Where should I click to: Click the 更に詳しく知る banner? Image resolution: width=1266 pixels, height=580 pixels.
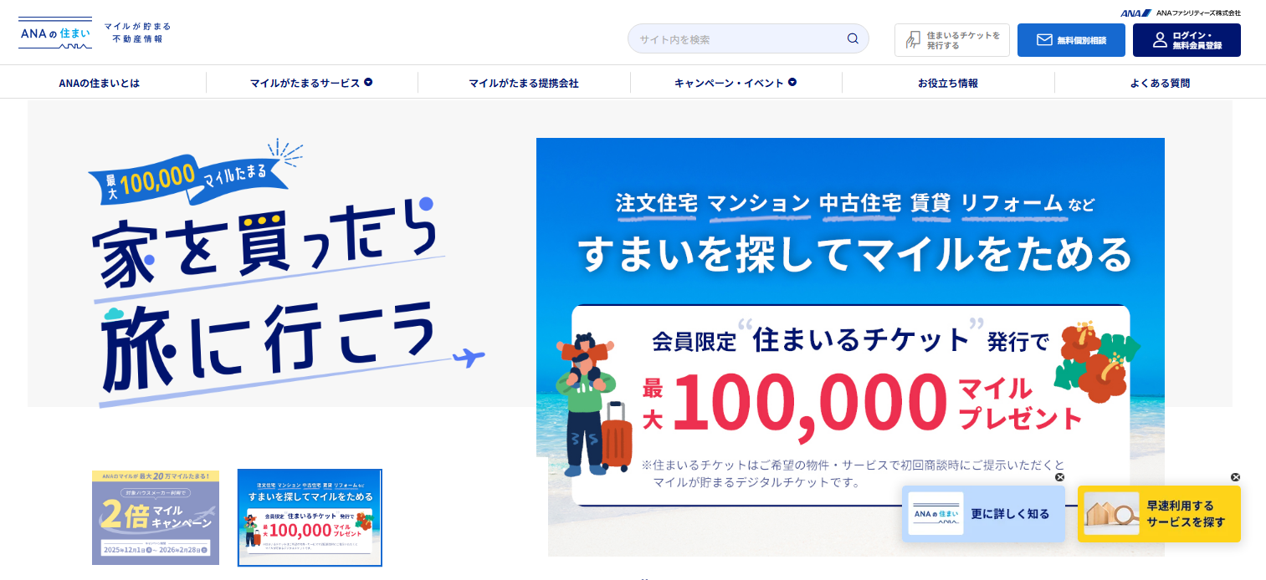tap(983, 514)
